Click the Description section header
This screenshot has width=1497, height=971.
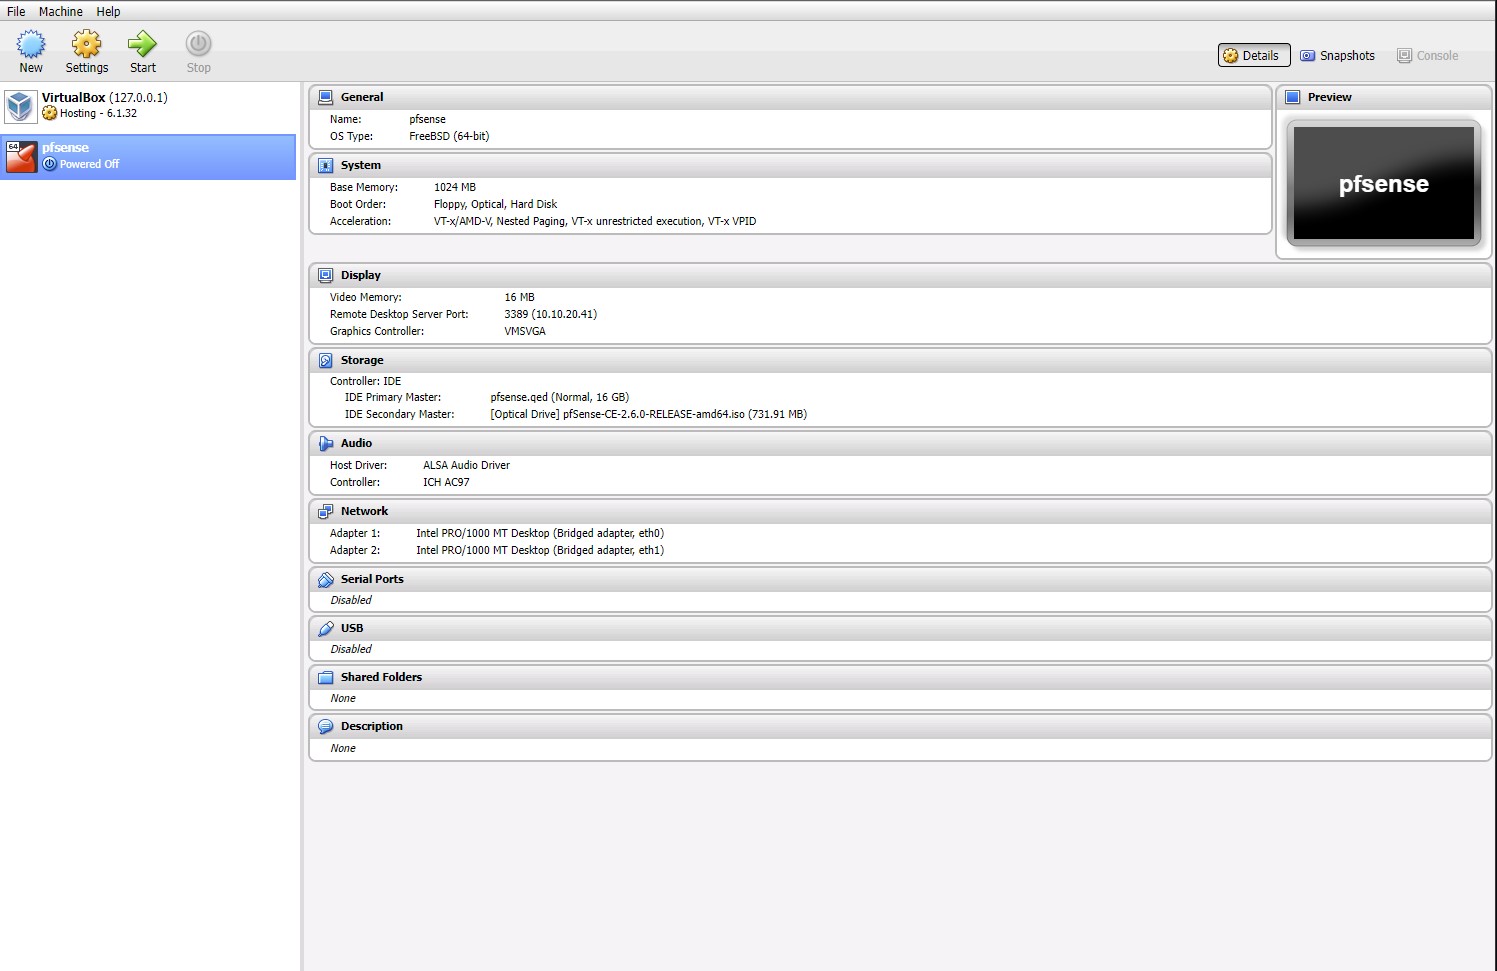coord(372,725)
